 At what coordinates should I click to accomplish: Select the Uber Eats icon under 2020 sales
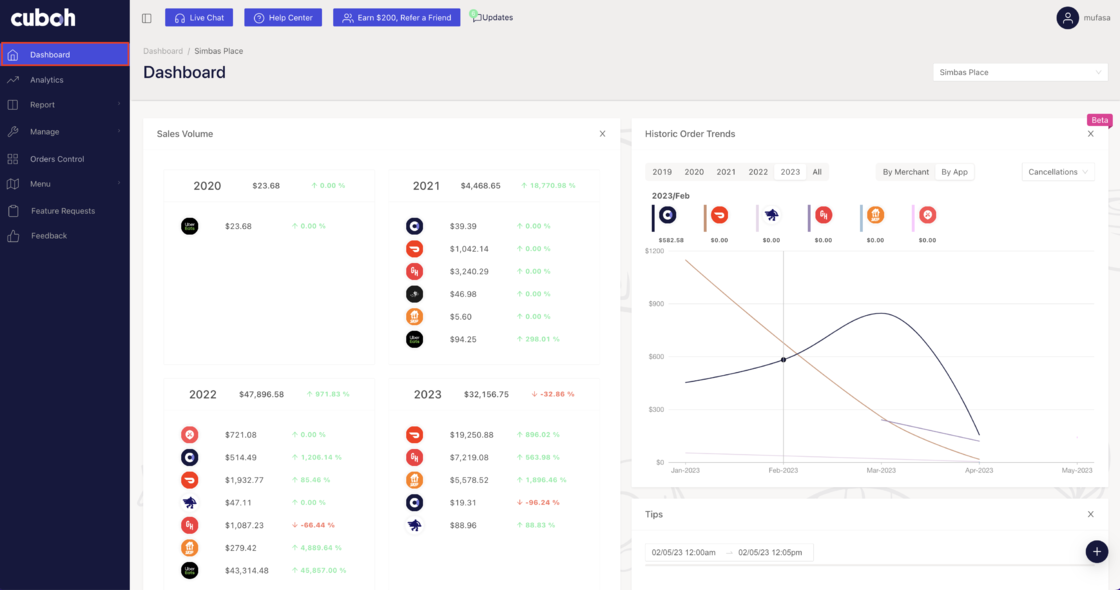tap(190, 226)
